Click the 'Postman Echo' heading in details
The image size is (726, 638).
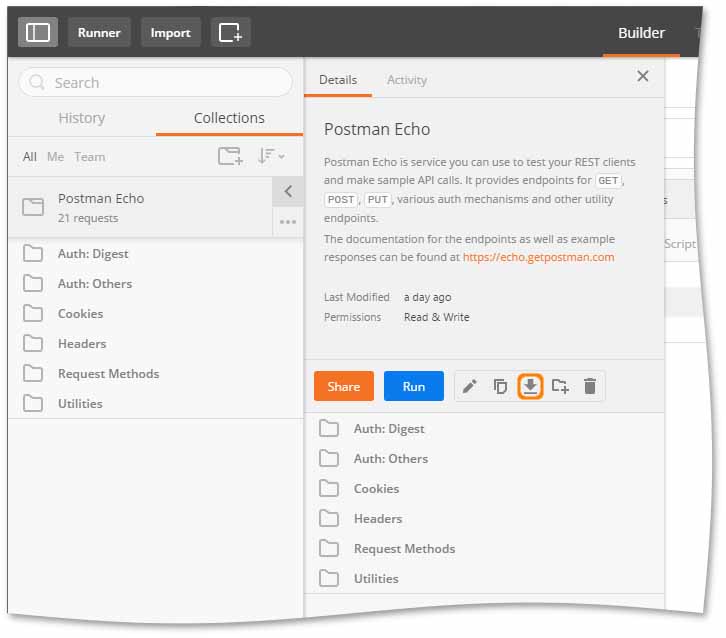(x=377, y=129)
